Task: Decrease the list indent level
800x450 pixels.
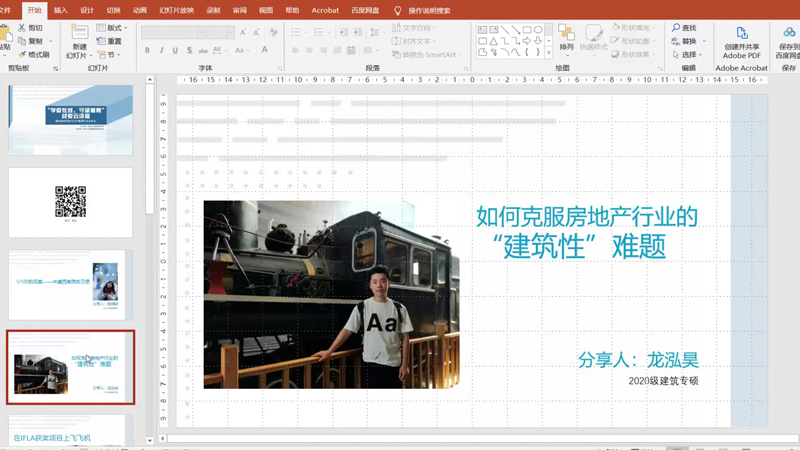Action: coord(343,32)
